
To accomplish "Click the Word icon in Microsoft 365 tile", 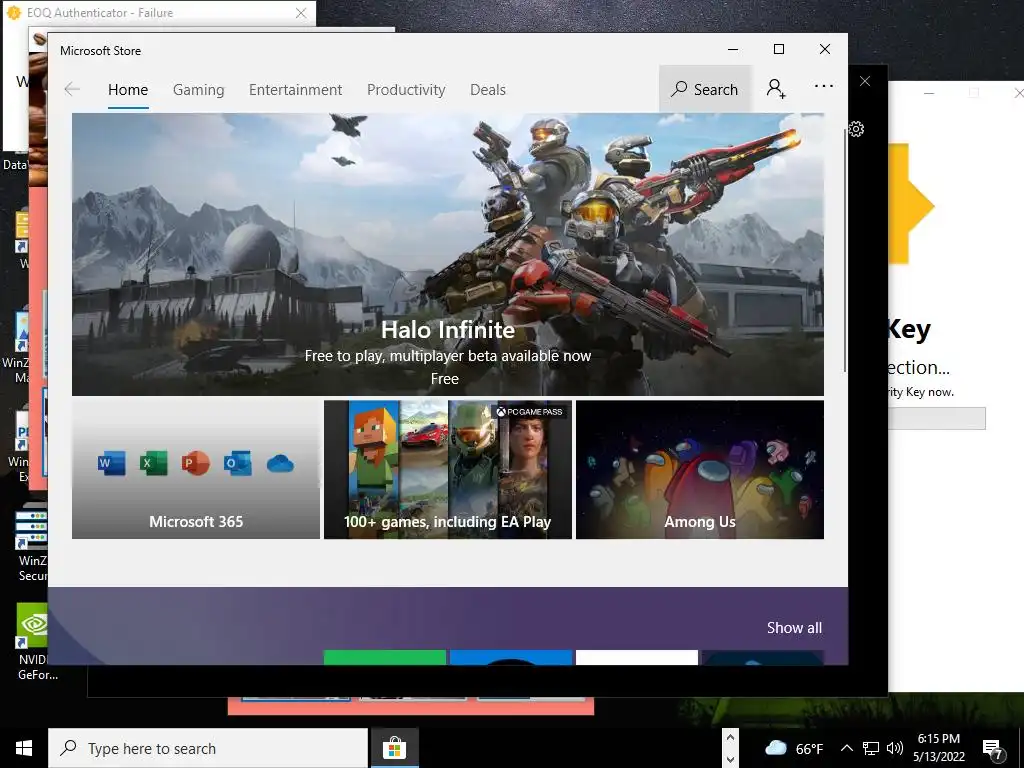I will (x=111, y=463).
